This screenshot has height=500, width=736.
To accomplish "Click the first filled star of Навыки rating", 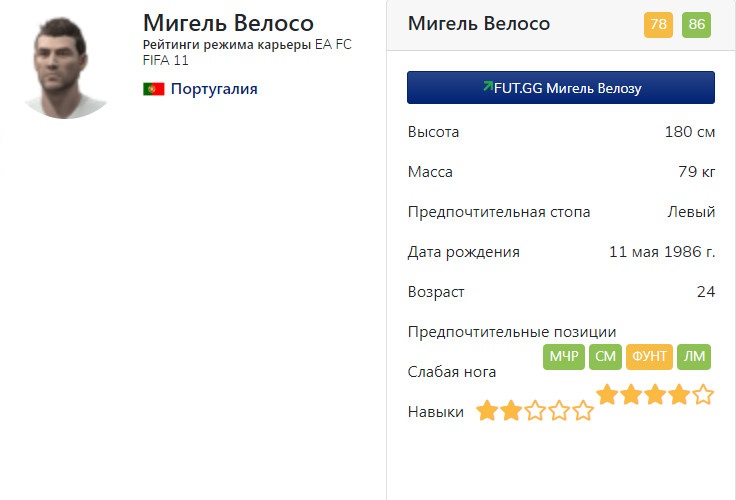I will [x=487, y=411].
